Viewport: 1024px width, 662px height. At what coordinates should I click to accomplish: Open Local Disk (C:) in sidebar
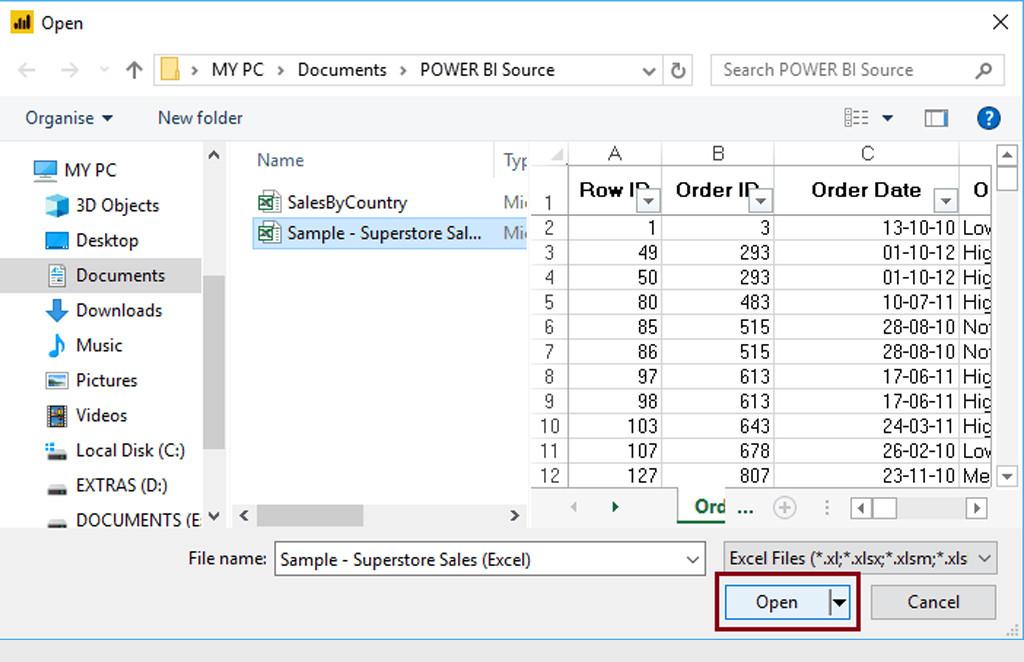[x=130, y=450]
